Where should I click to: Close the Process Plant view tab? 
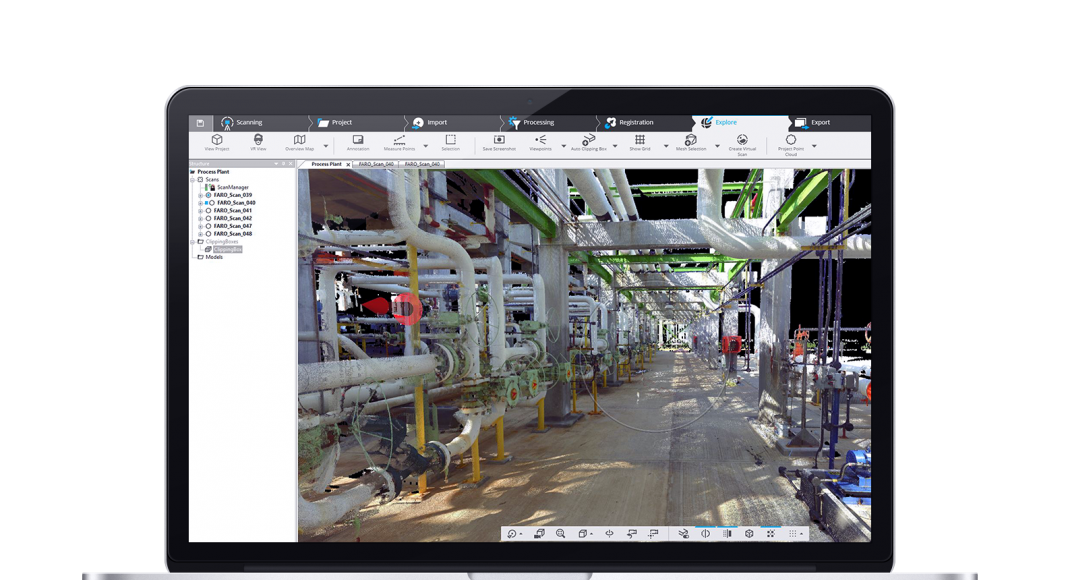pyautogui.click(x=348, y=164)
